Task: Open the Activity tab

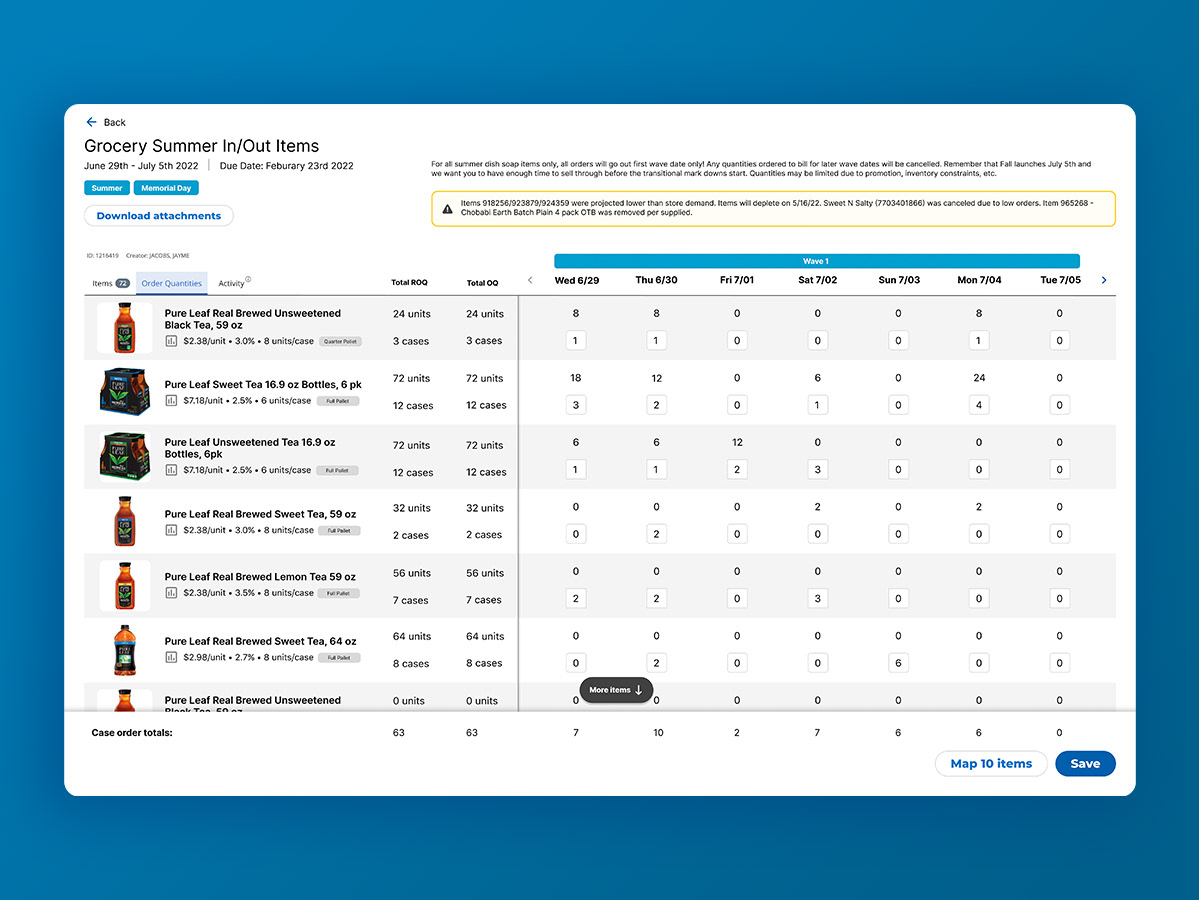Action: 232,283
